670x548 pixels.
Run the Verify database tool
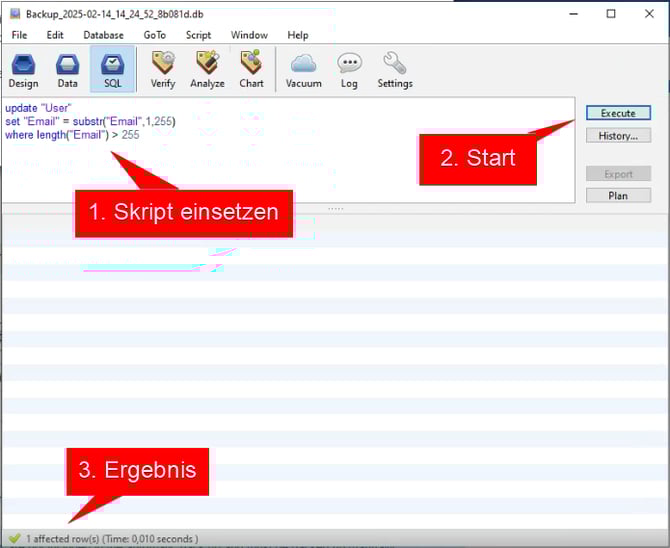point(162,70)
